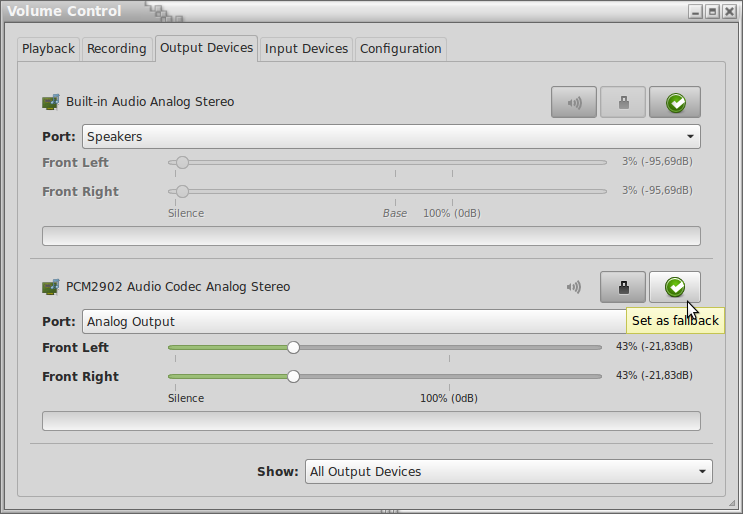Switch to the Playback tab
The height and width of the screenshot is (514, 743).
pyautogui.click(x=48, y=49)
